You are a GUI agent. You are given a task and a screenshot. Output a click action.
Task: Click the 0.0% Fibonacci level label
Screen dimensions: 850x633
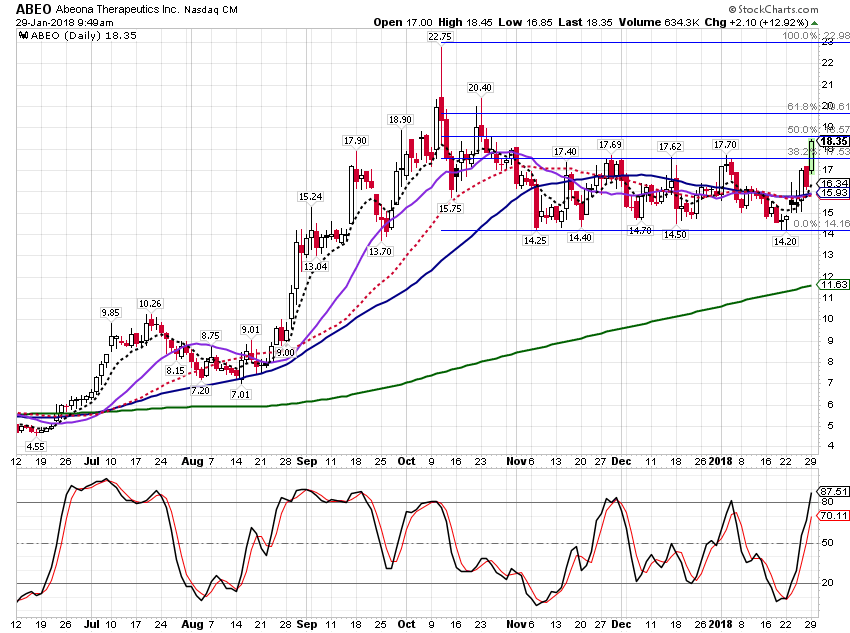click(x=821, y=223)
